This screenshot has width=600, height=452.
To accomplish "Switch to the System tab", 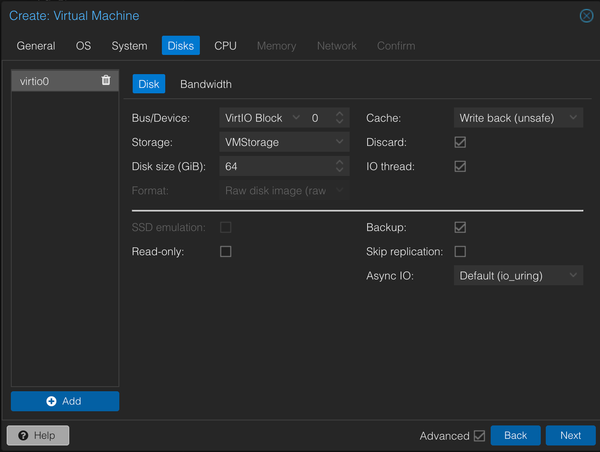I will click(129, 46).
